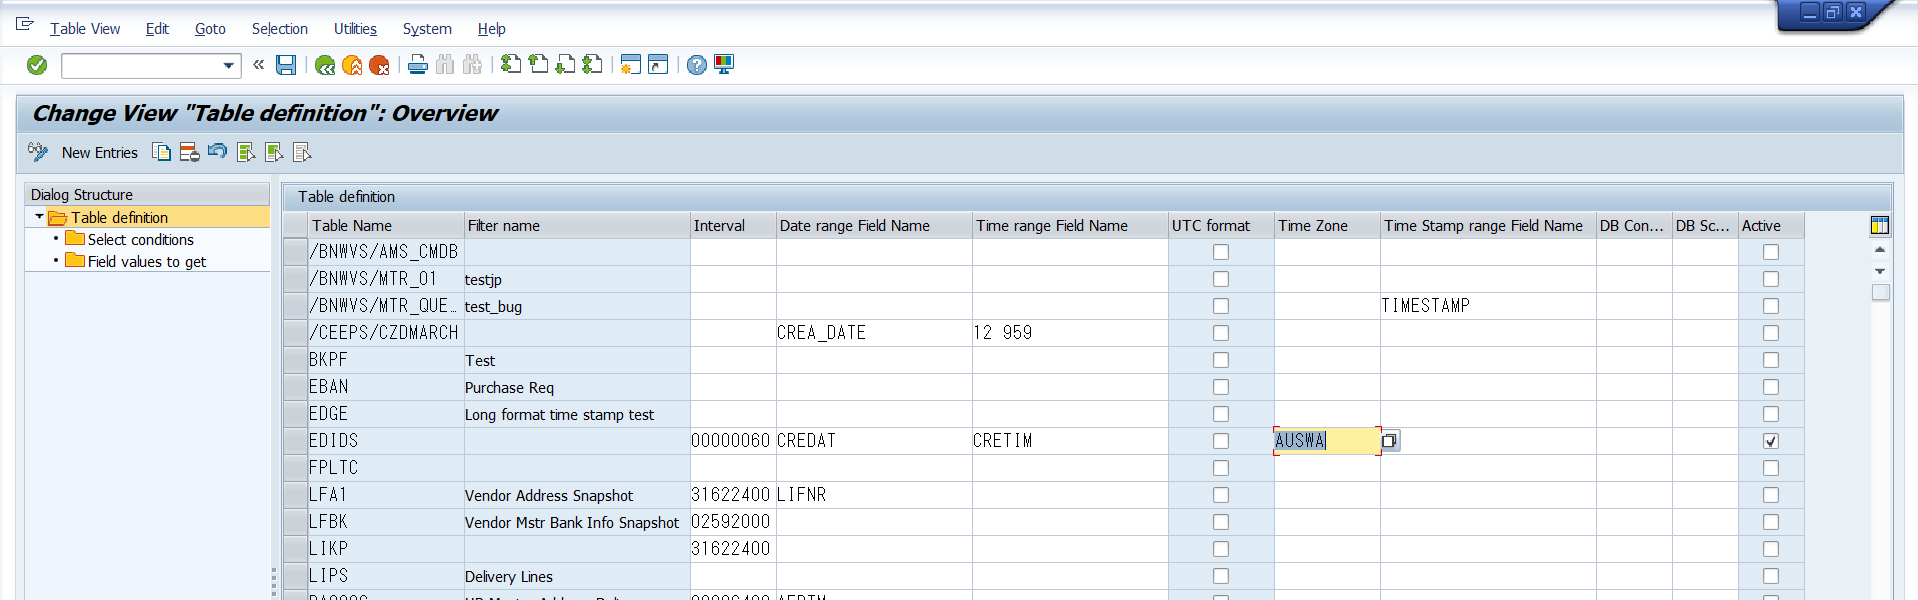
Task: Click the Copy As icon
Action: point(161,152)
